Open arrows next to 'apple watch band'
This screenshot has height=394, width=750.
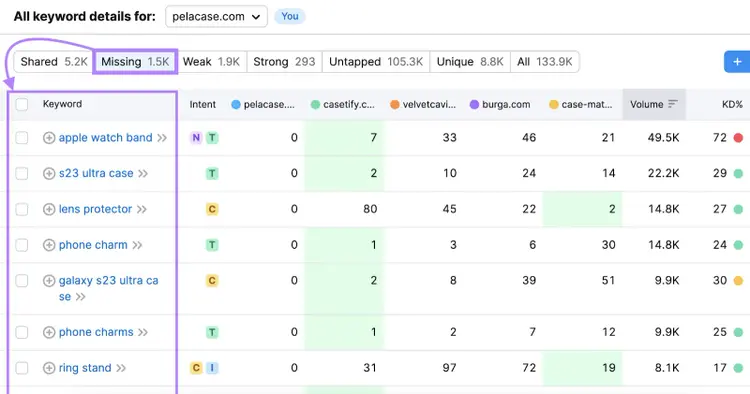click(x=162, y=138)
